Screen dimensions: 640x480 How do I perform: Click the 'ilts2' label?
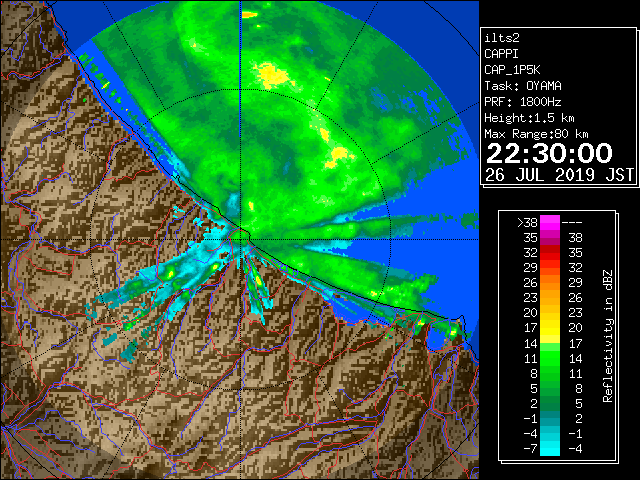pyautogui.click(x=502, y=38)
